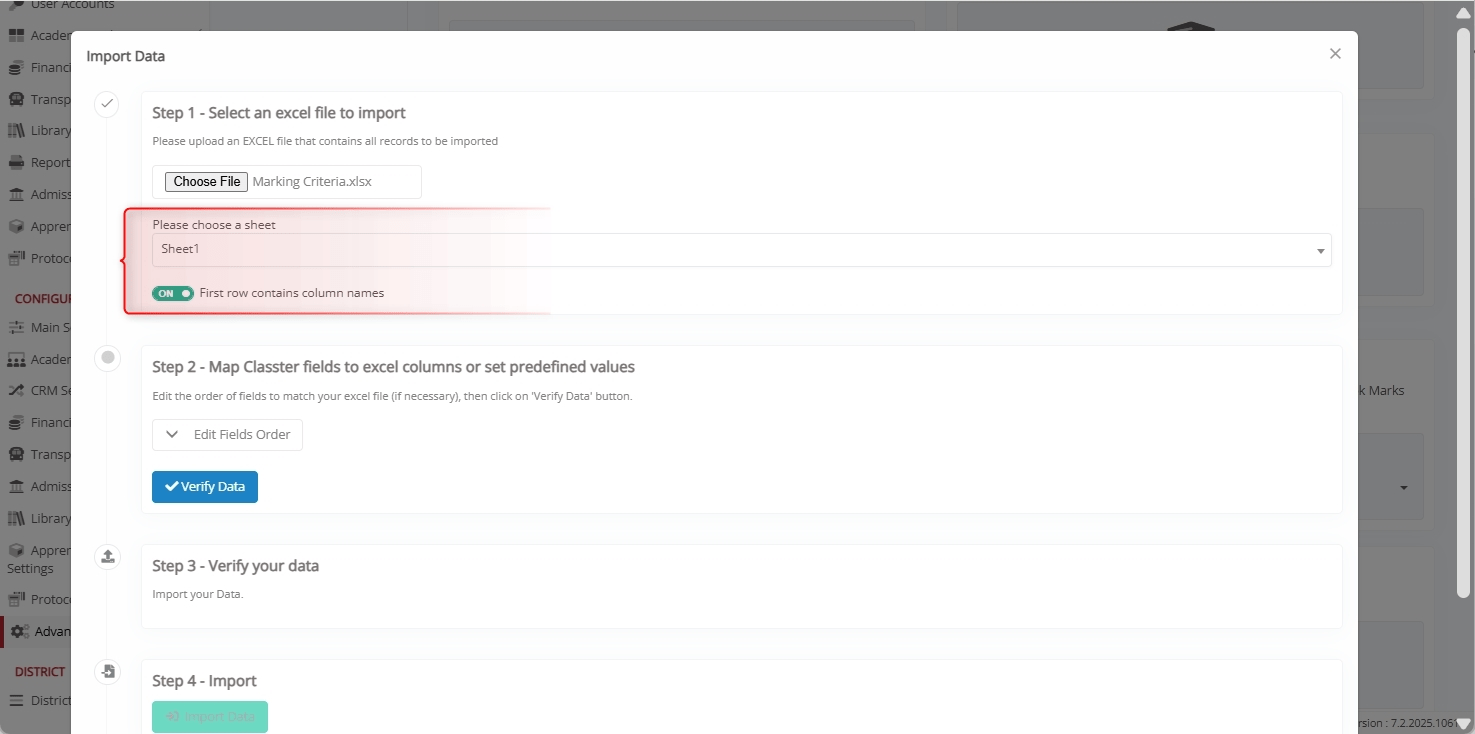The image size is (1475, 734).
Task: Click the Step 2 grey circle indicator
Action: click(107, 358)
